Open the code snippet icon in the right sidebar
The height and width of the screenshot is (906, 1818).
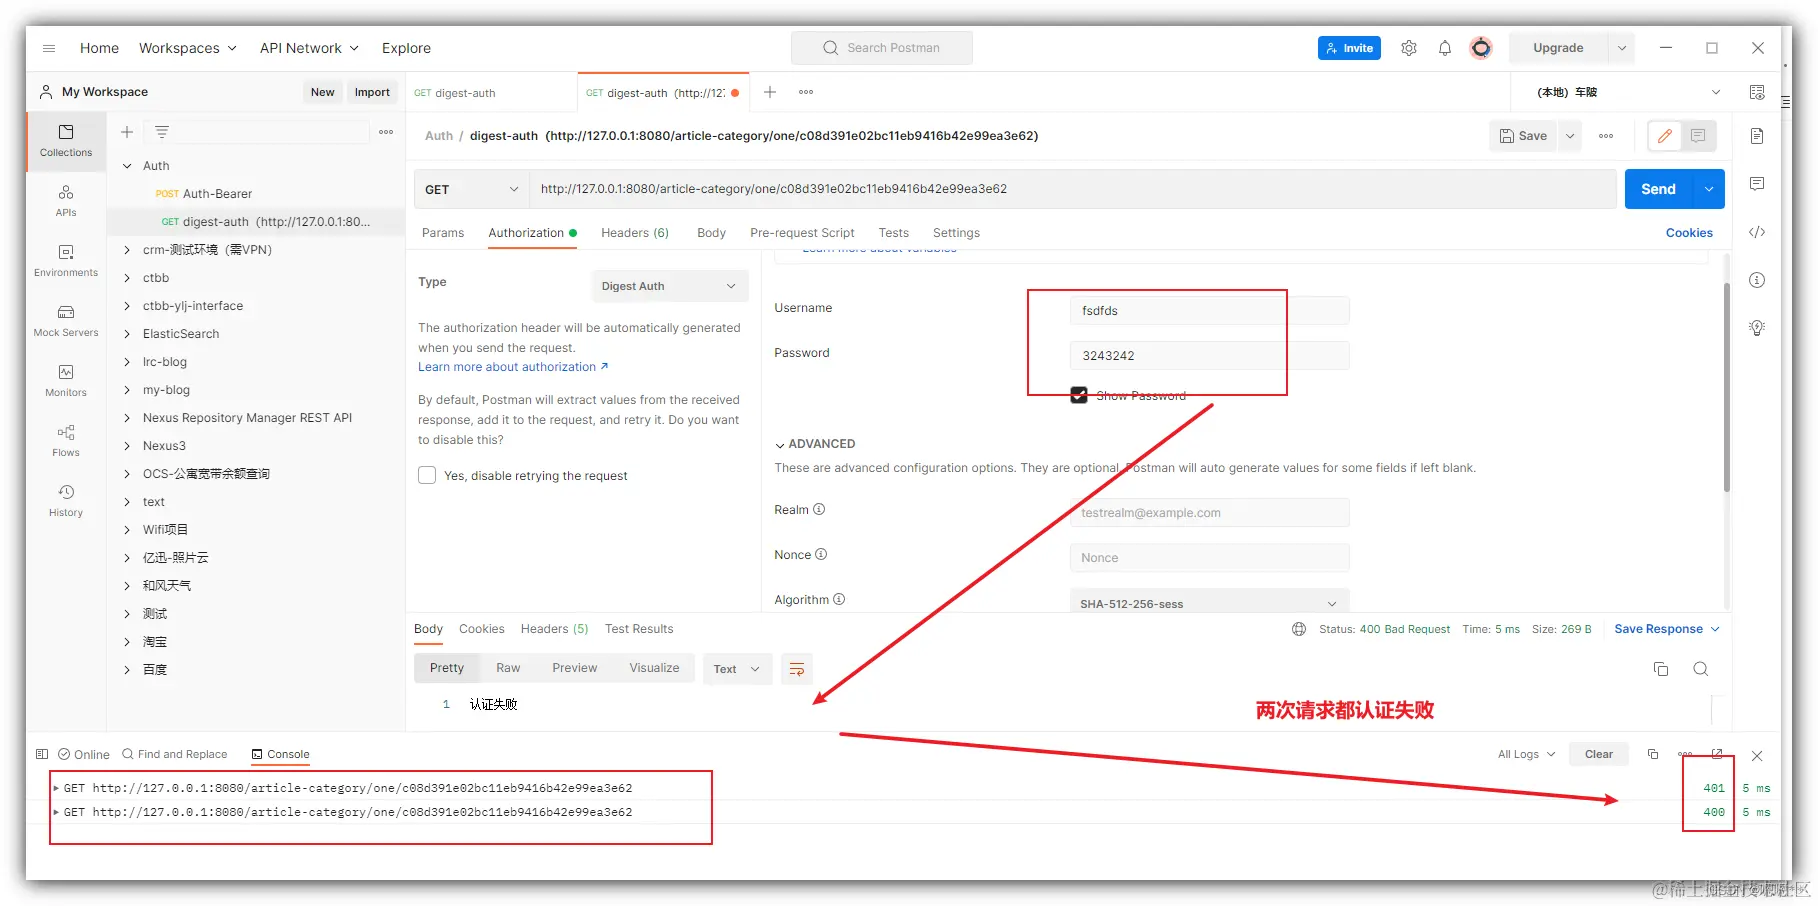1757,232
